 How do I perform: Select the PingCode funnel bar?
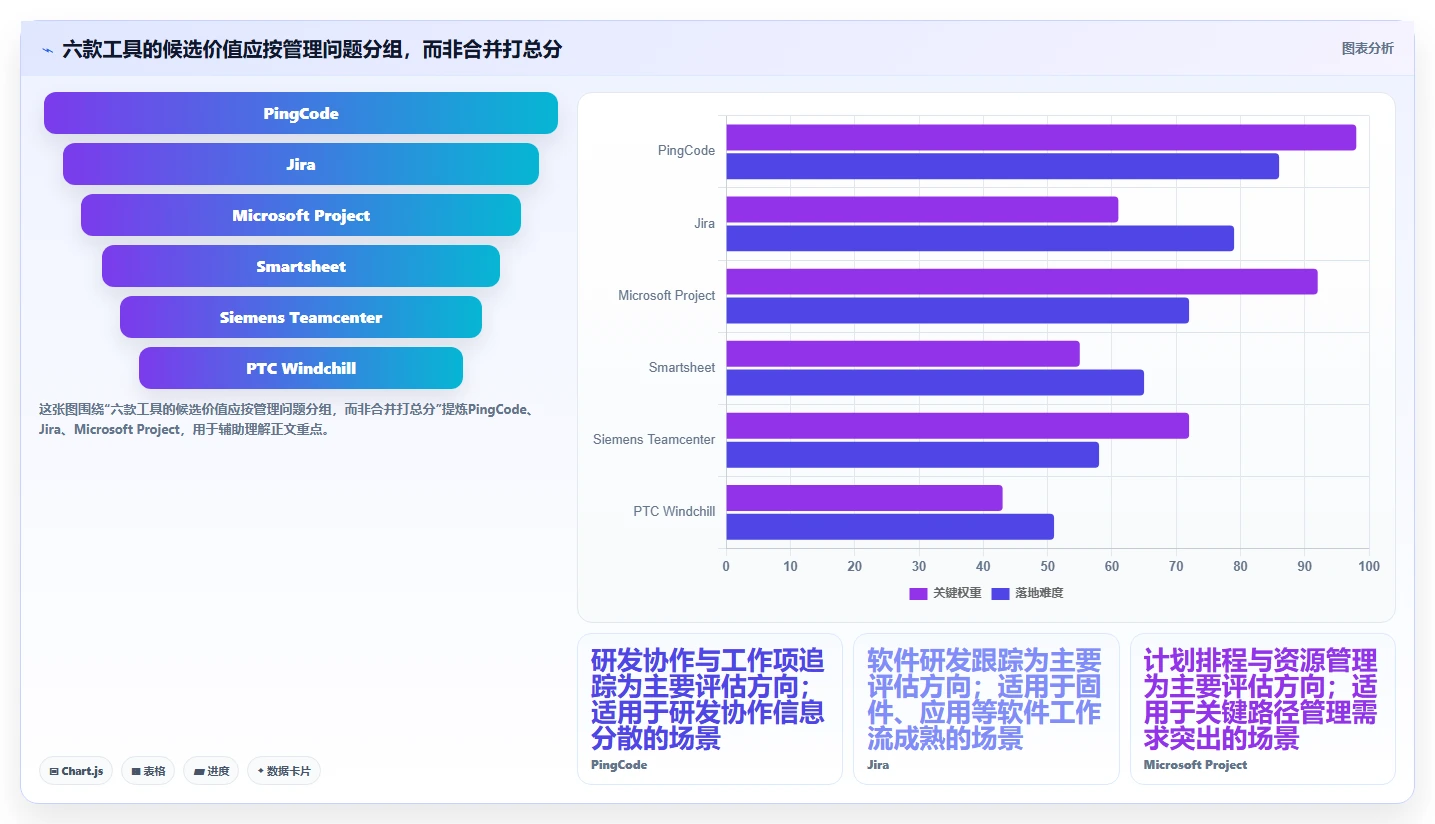pyautogui.click(x=301, y=113)
